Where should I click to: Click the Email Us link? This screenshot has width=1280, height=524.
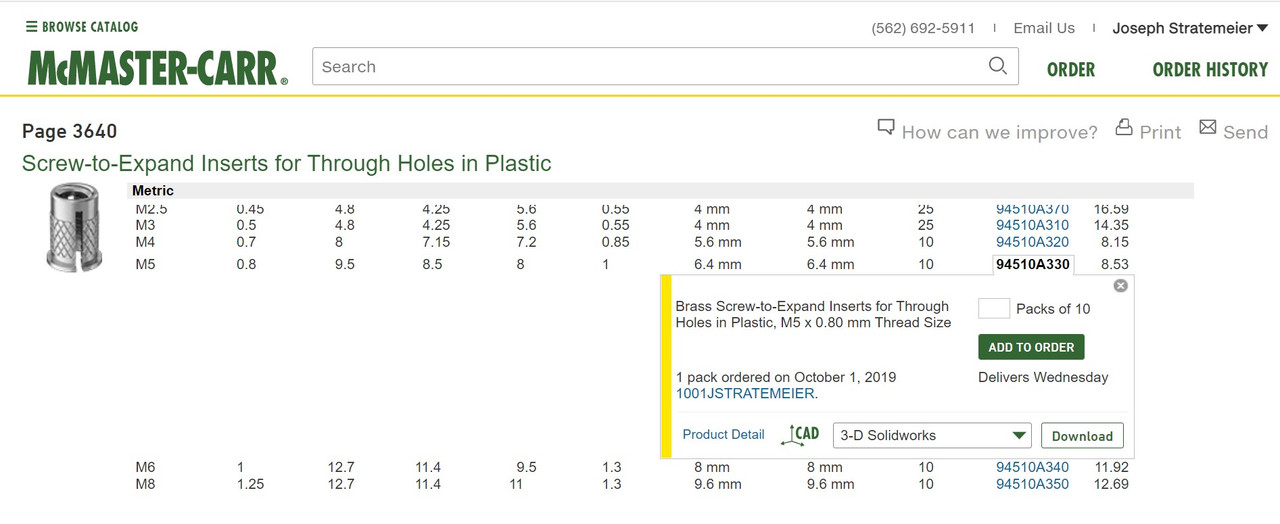pos(1044,28)
